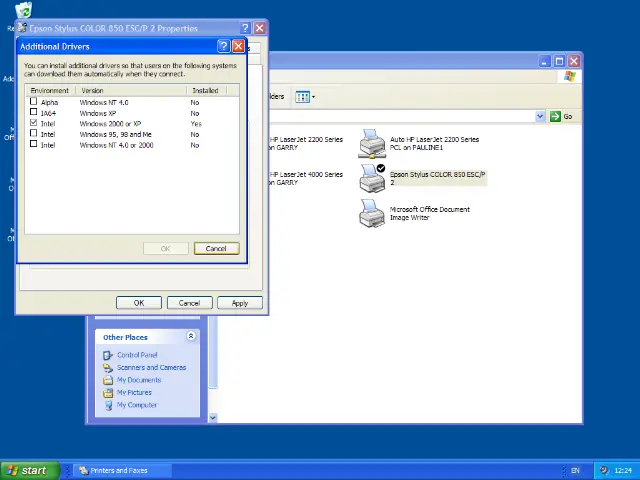The image size is (640, 480).
Task: Click the system tray icon beside the clock
Action: pos(604,470)
